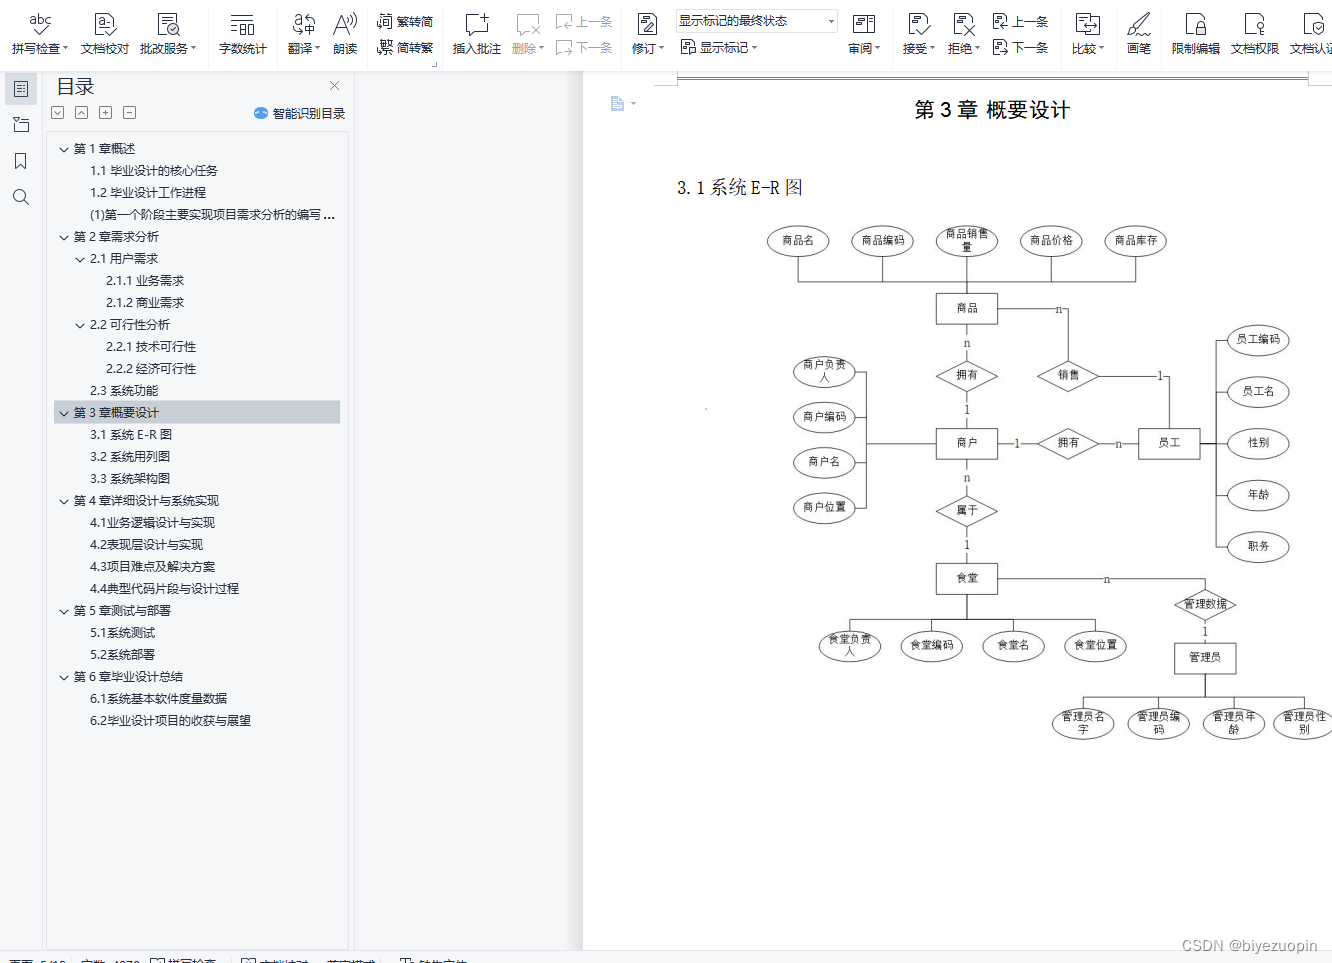
Task: Show the 字数统计 word count
Action: click(x=242, y=33)
